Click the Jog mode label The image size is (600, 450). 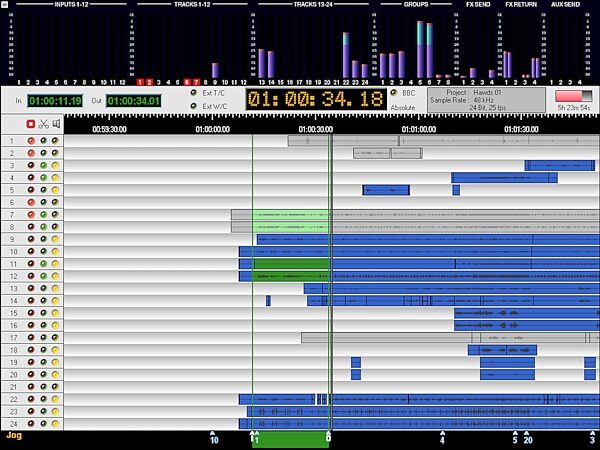(x=14, y=435)
